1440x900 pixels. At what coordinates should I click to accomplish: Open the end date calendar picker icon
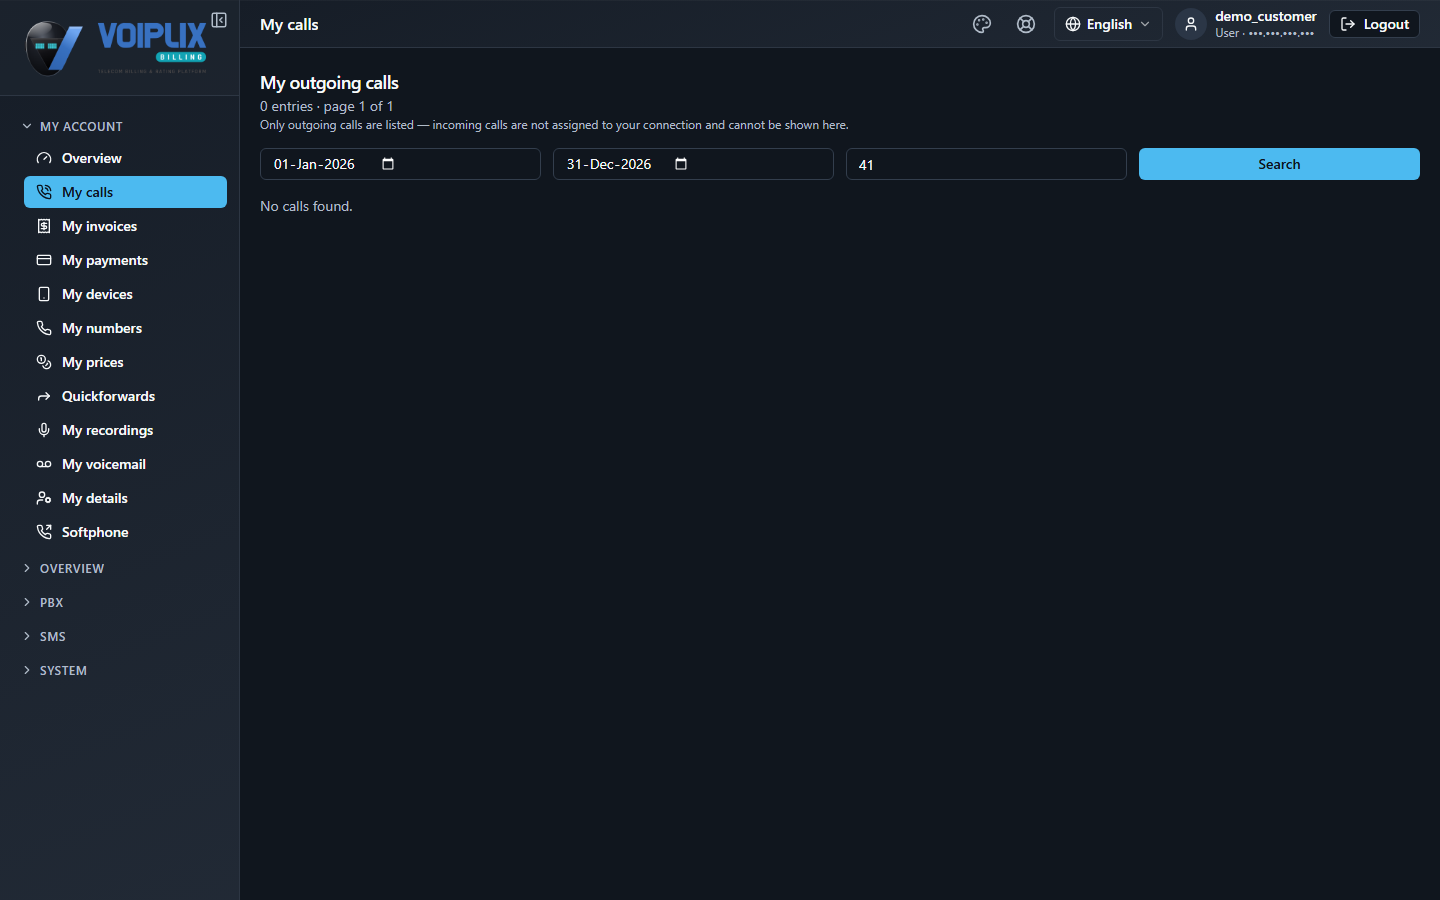click(x=681, y=164)
